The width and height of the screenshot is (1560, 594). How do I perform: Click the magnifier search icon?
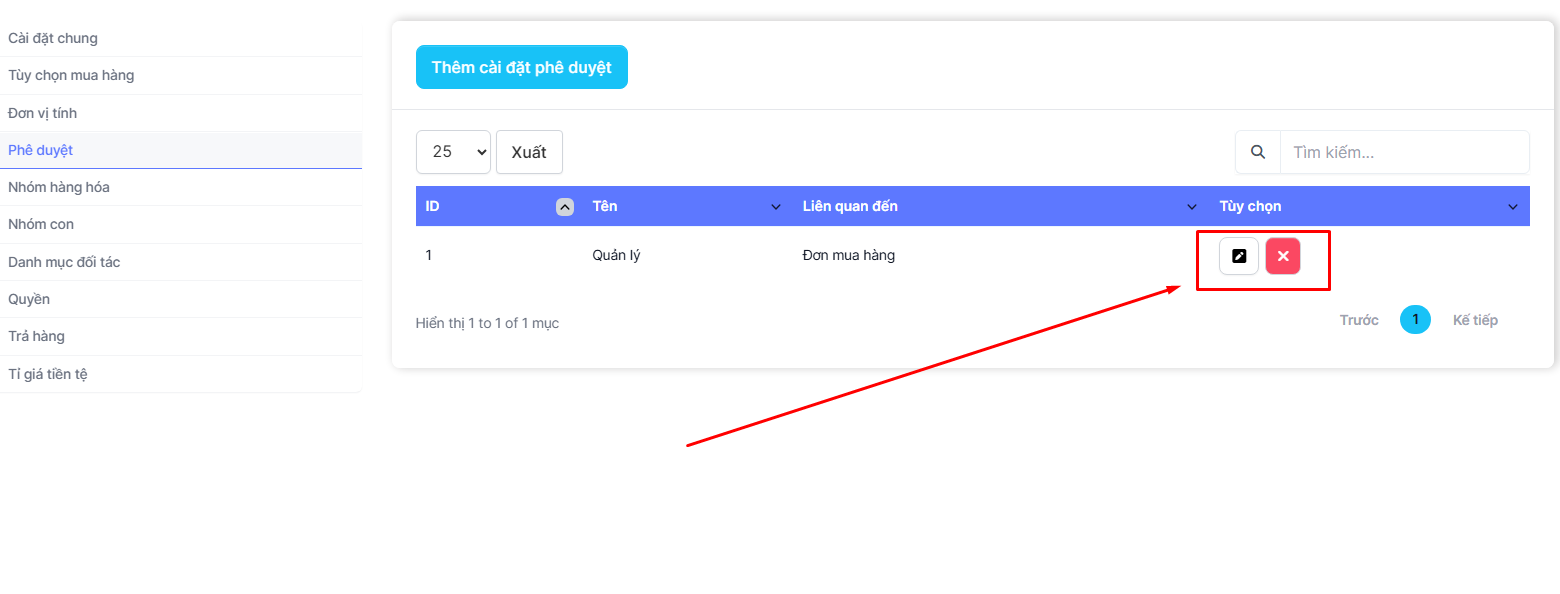(x=1258, y=152)
